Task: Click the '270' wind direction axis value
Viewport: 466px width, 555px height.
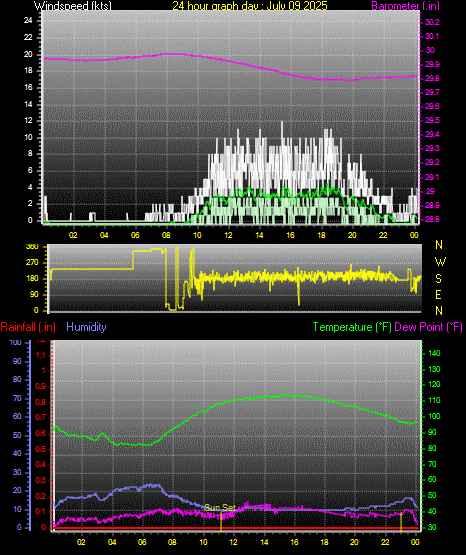Action: (32, 263)
